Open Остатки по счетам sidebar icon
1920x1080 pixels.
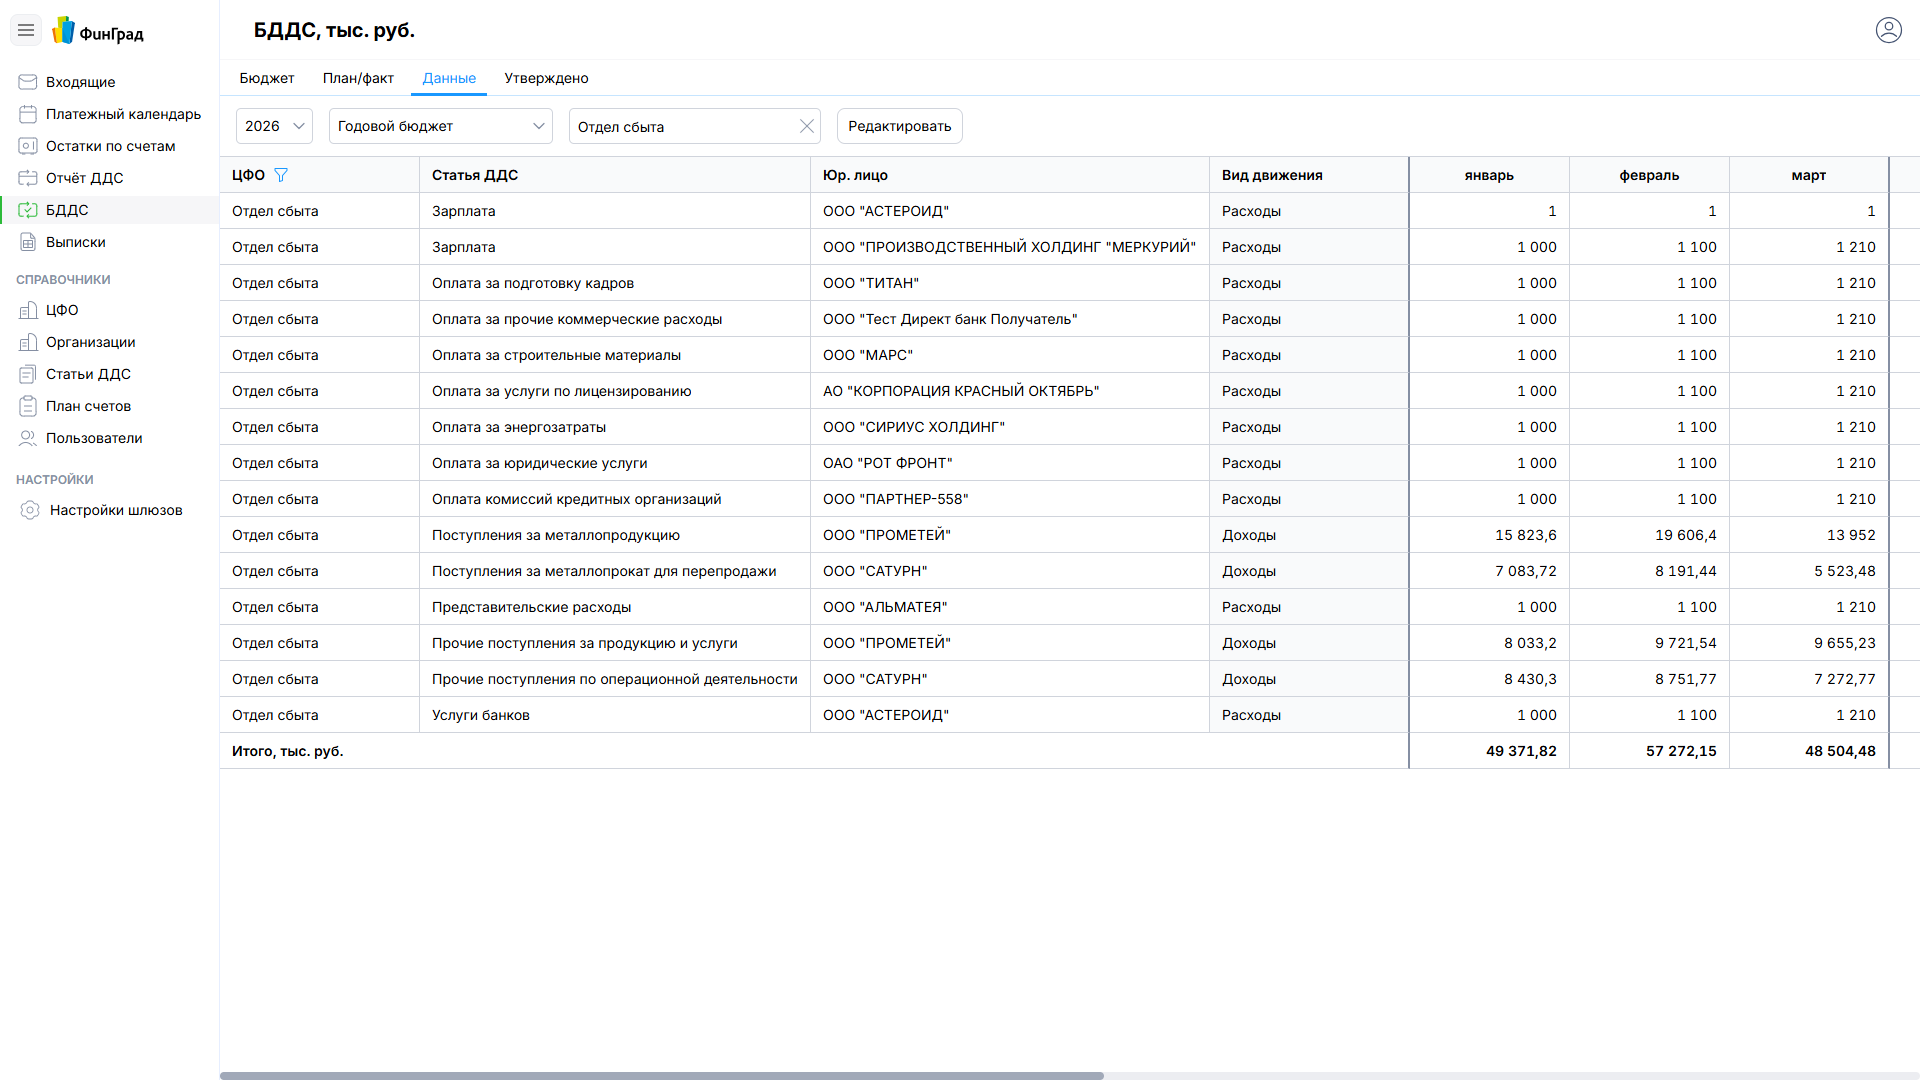[x=28, y=146]
